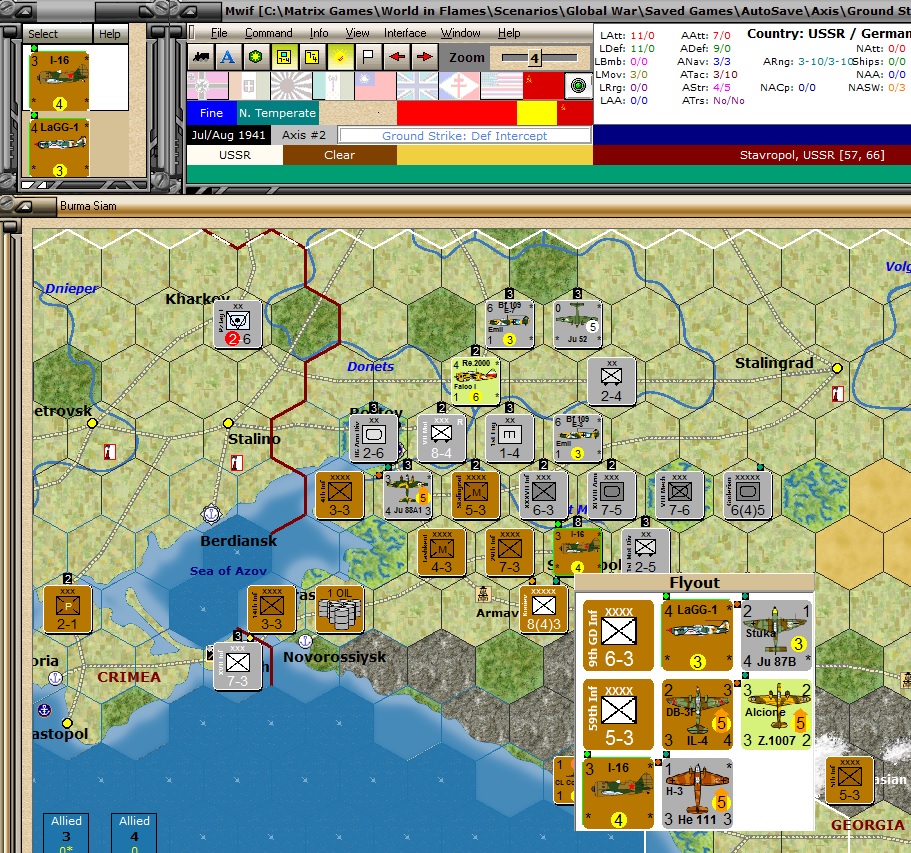The image size is (911, 853).
Task: Click the Ju 52 transport on the map
Action: pos(577,325)
